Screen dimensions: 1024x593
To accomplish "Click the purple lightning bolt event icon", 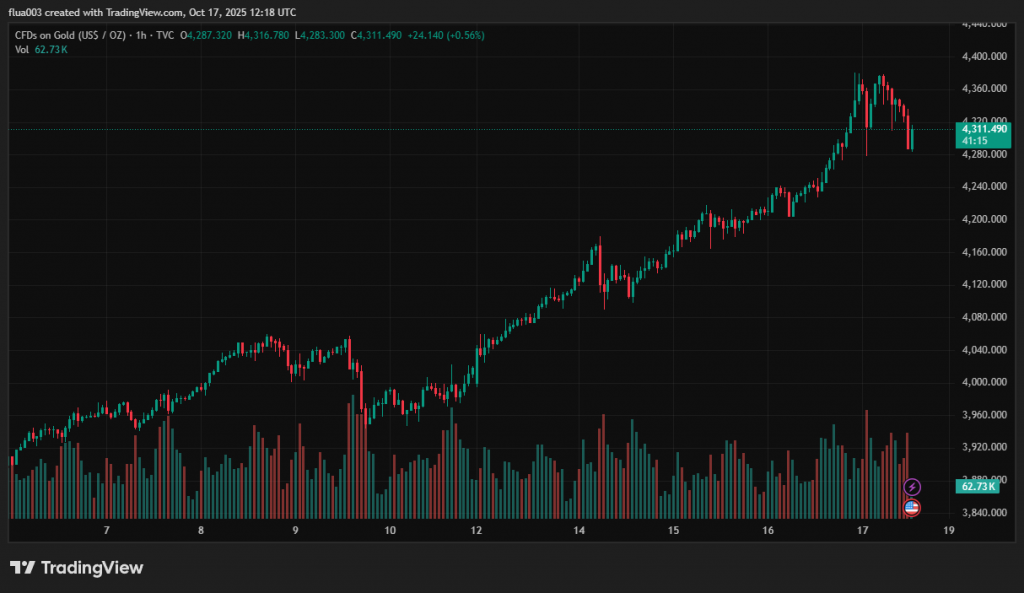I will [x=912, y=487].
